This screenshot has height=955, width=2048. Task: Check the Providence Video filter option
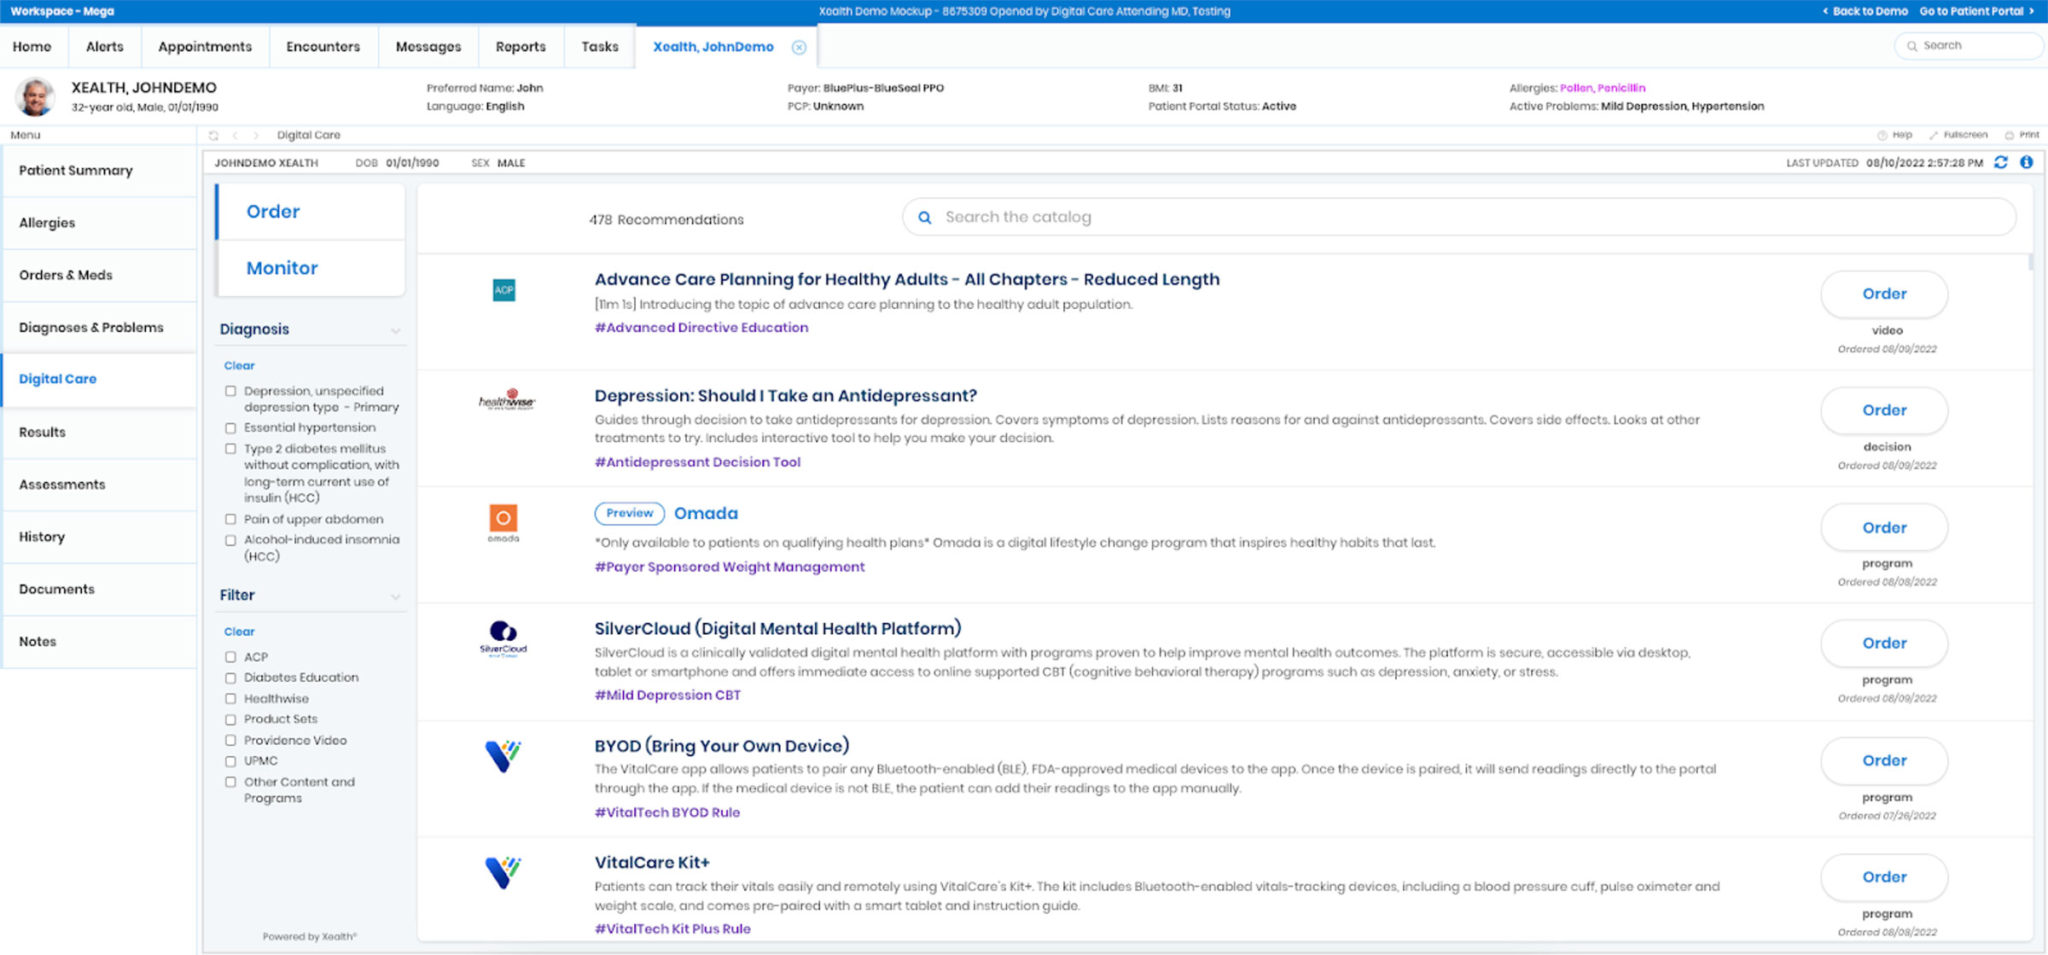click(x=231, y=740)
